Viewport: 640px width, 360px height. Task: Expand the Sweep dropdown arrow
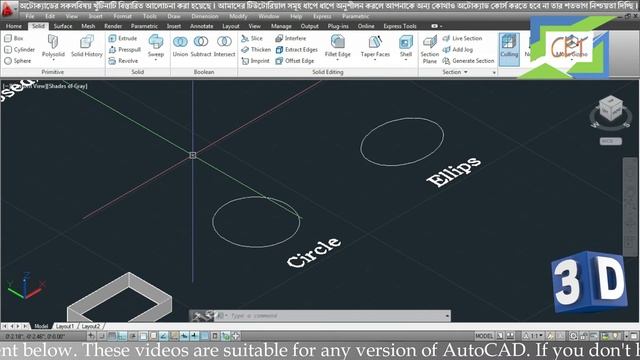(156, 60)
